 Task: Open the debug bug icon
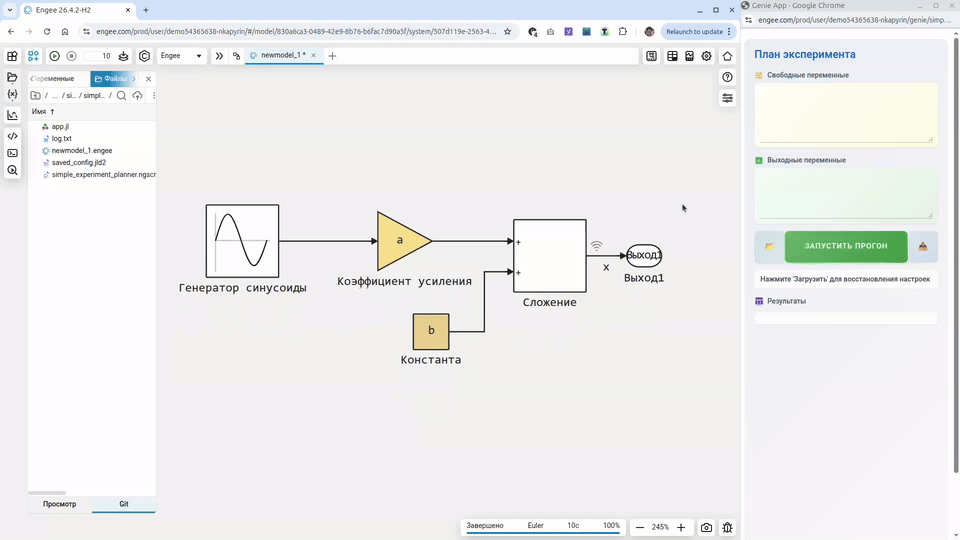coord(727,527)
